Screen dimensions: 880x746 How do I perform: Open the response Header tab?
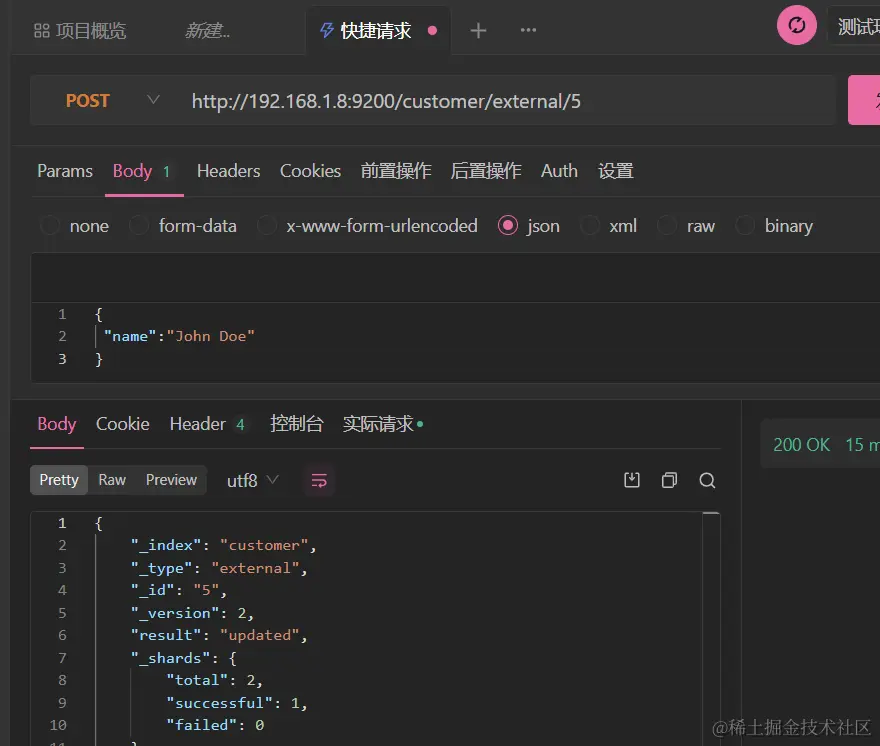pos(207,424)
